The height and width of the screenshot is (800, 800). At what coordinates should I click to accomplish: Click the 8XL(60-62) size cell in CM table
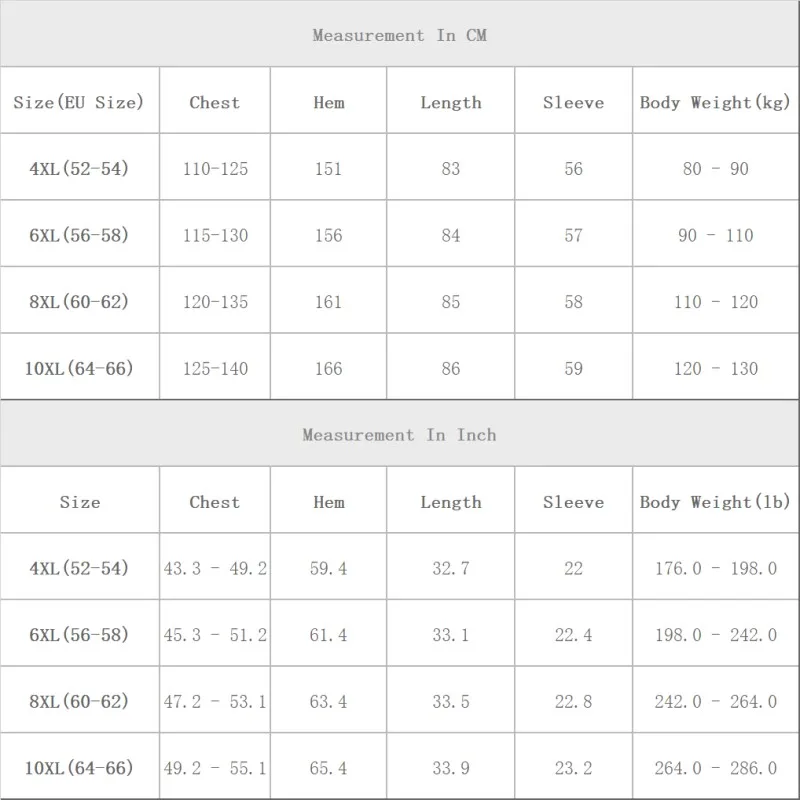click(x=79, y=302)
